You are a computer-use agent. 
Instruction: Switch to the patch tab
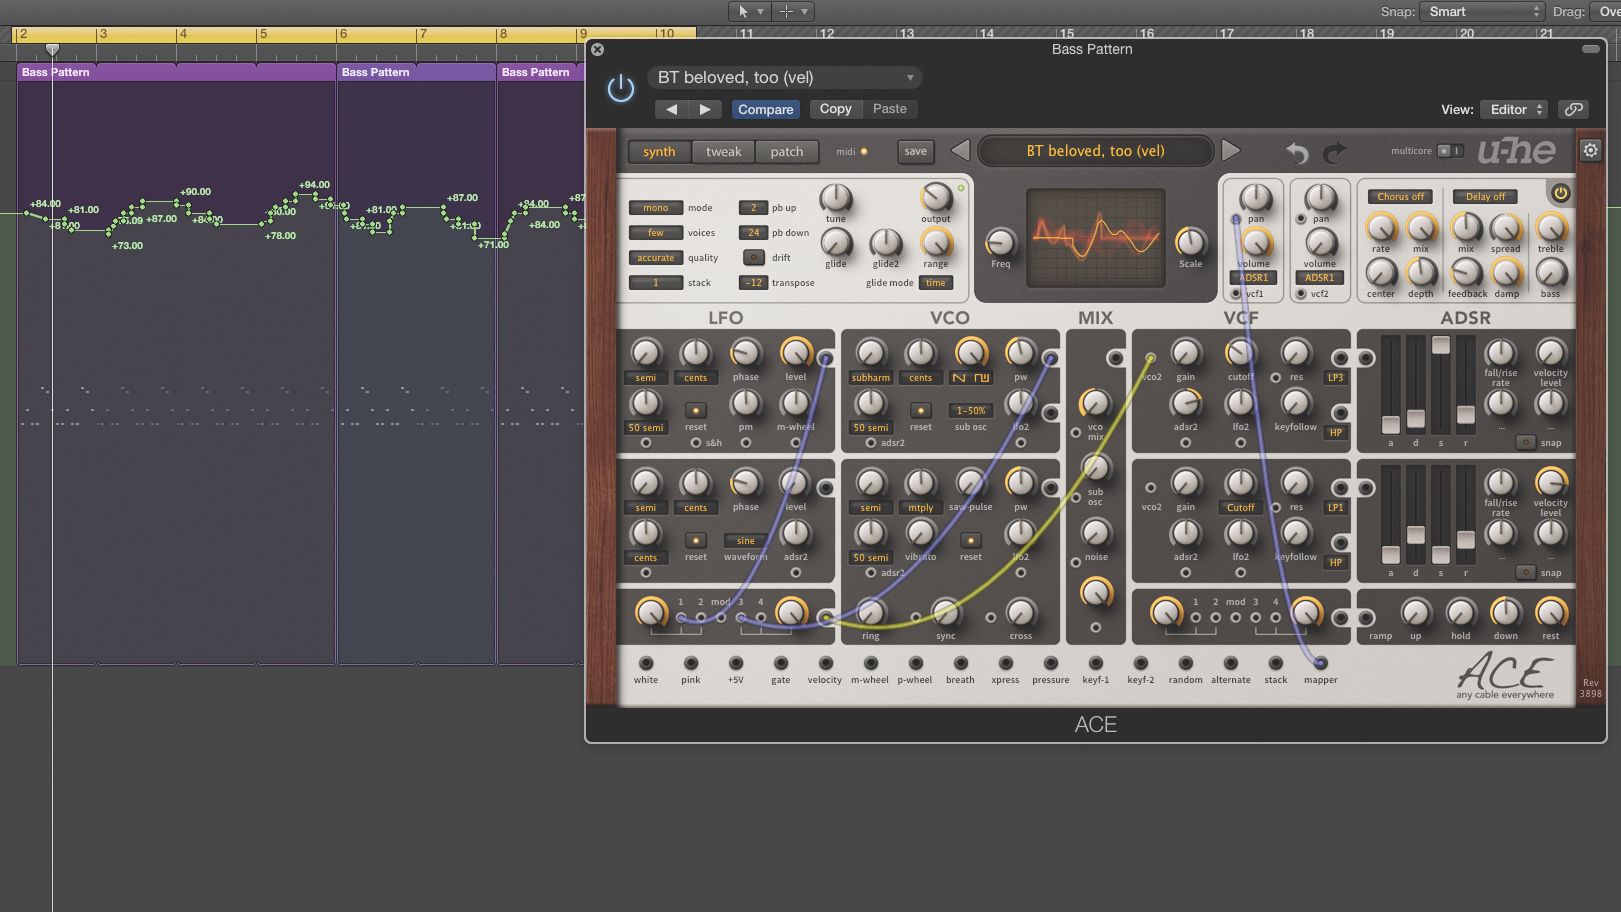[787, 151]
